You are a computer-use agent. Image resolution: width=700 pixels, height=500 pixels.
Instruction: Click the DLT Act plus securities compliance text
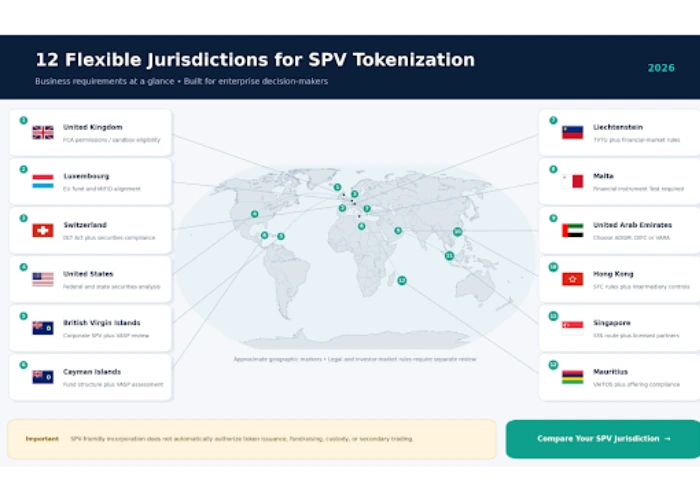[x=109, y=238]
